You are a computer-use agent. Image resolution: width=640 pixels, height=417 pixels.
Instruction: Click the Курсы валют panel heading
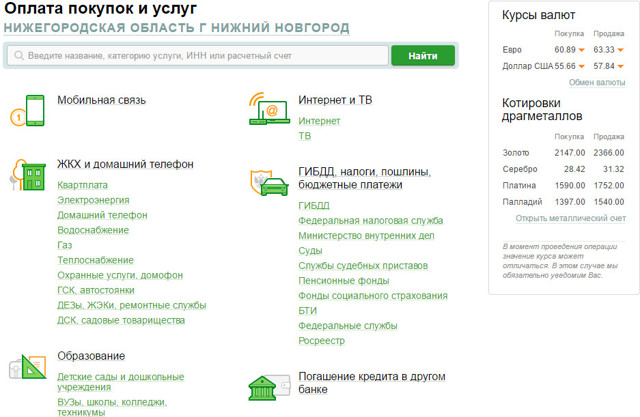tap(538, 15)
